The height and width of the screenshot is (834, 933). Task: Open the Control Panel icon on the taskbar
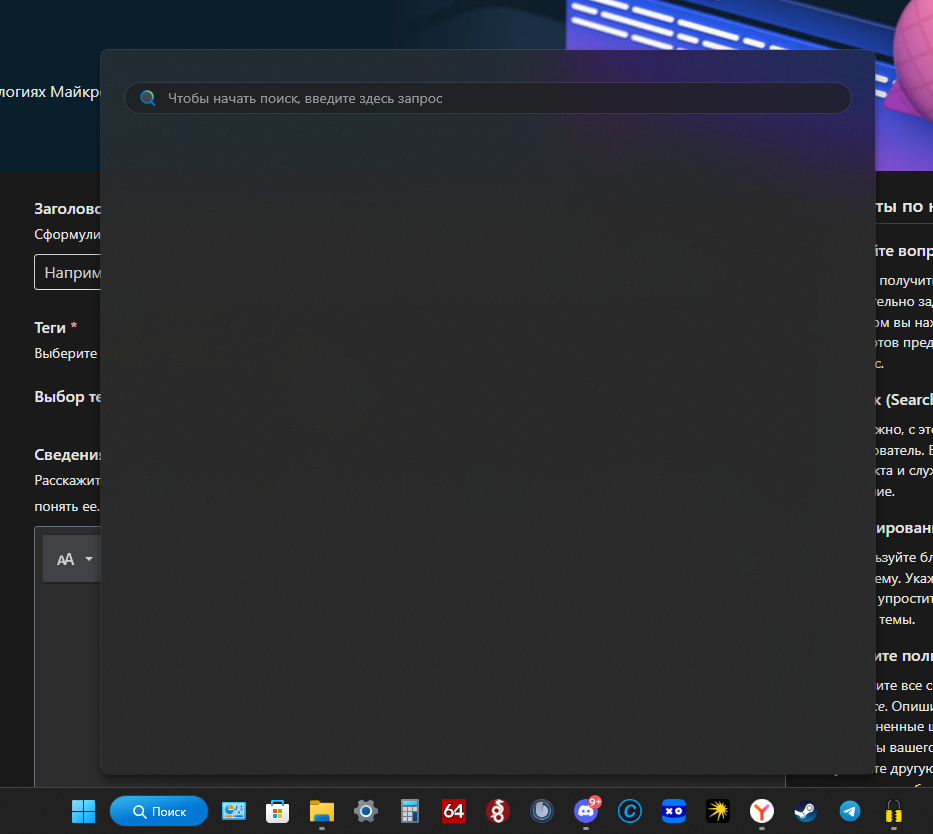click(x=234, y=811)
